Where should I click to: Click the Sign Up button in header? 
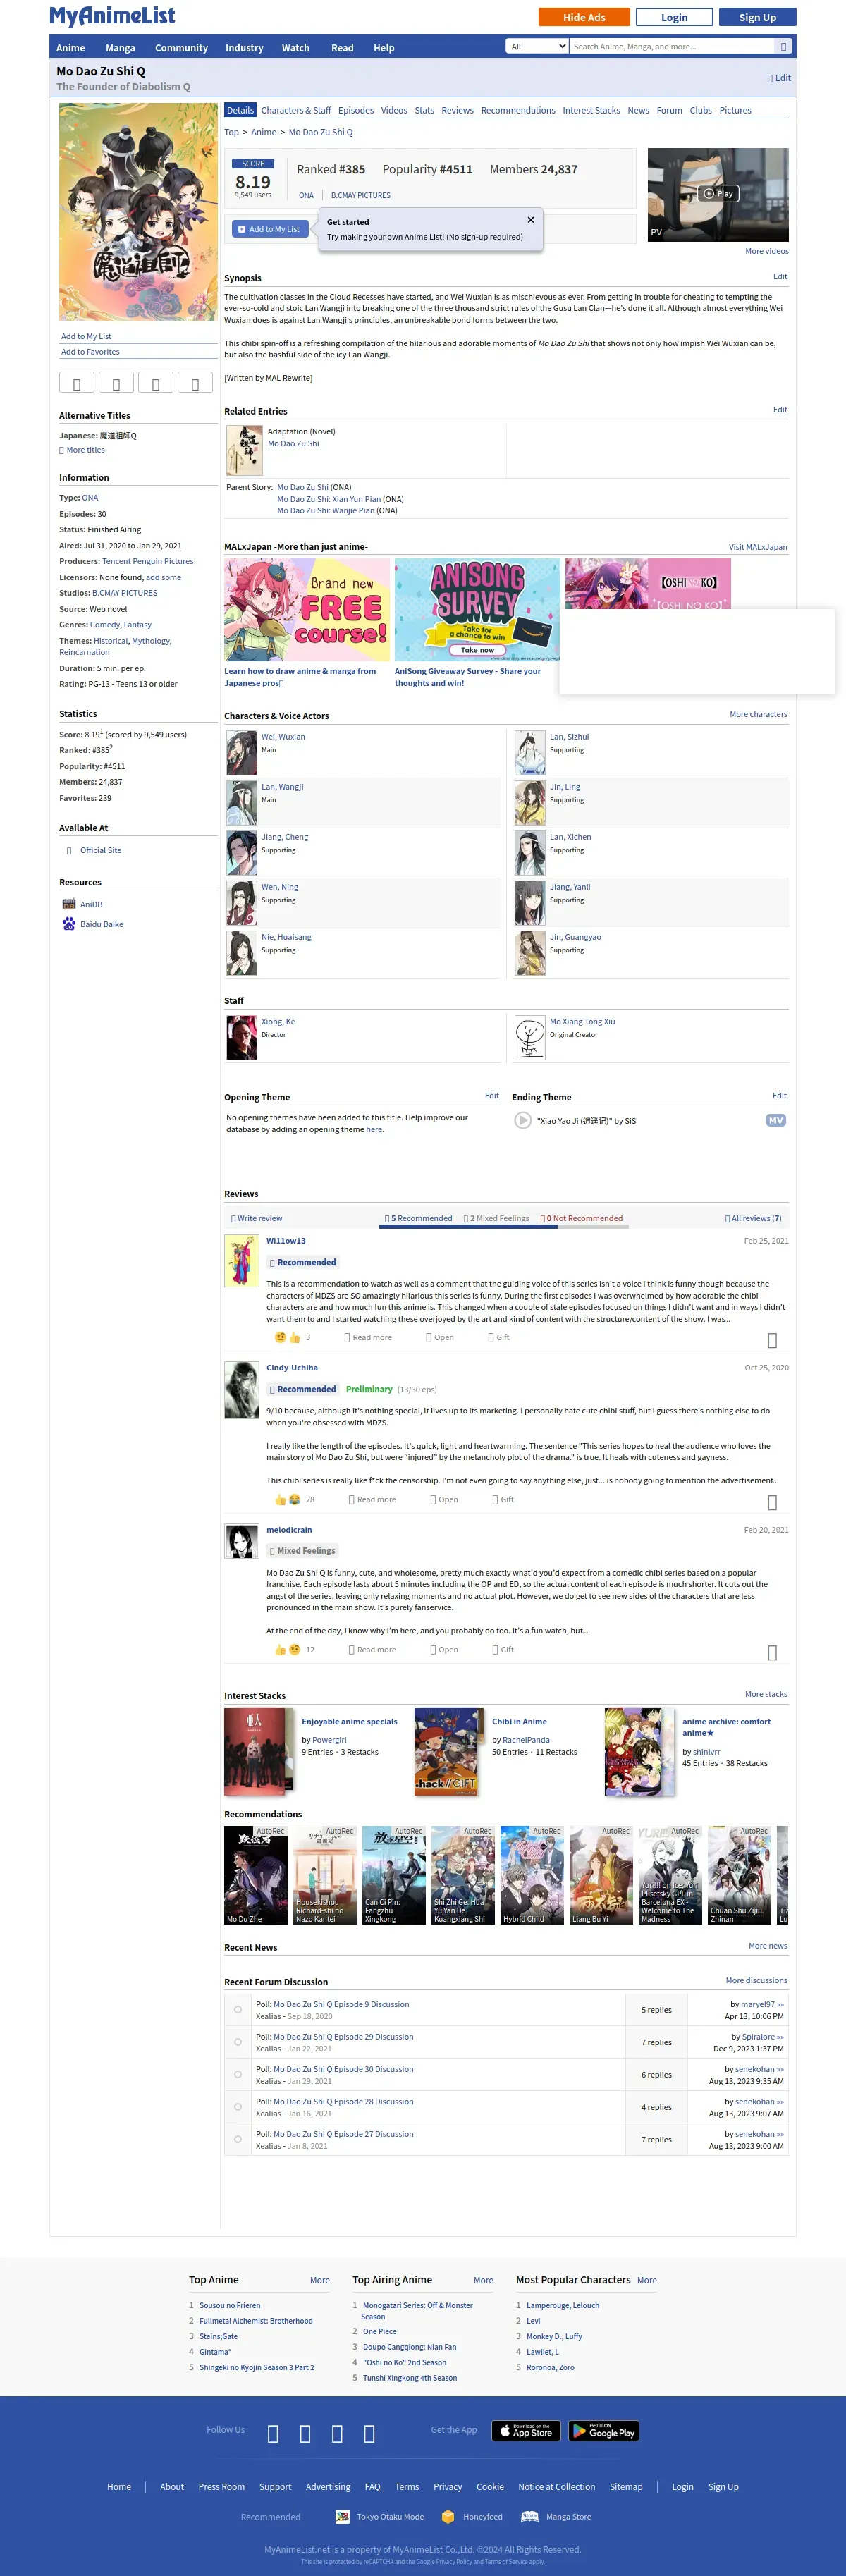point(757,17)
